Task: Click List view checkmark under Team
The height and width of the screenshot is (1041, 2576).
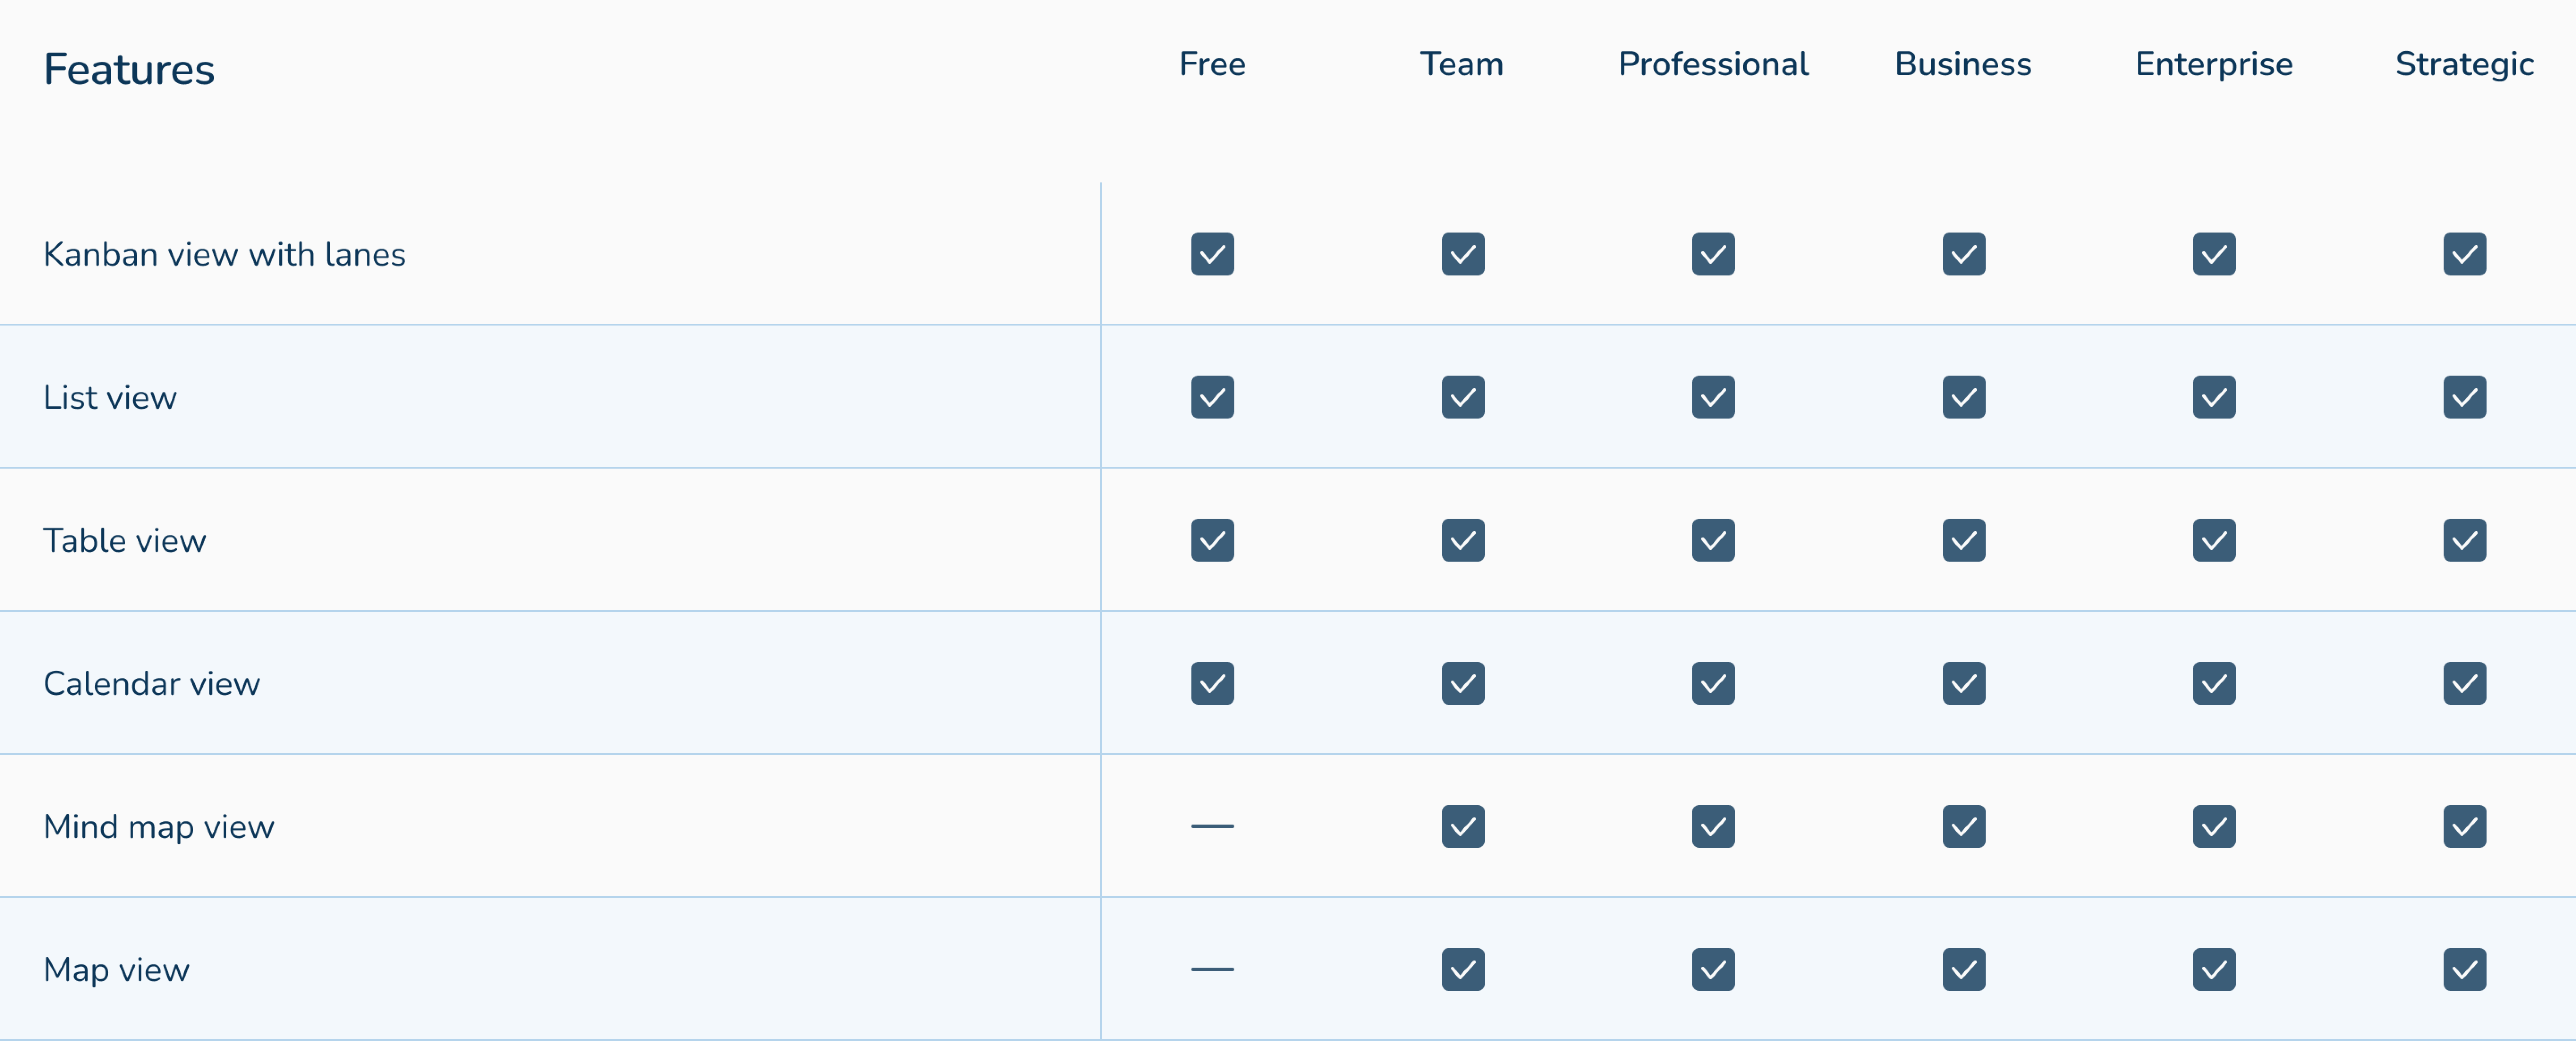Action: click(1463, 397)
